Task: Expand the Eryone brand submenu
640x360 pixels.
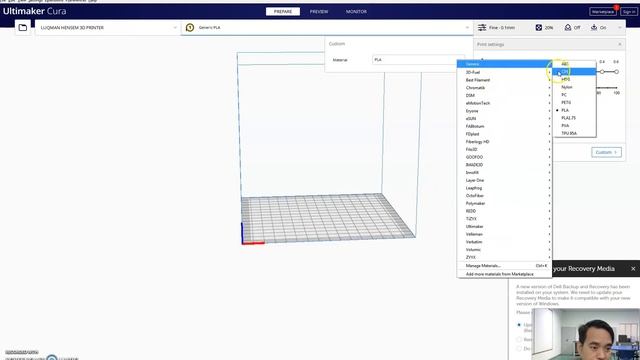Action: (x=504, y=111)
